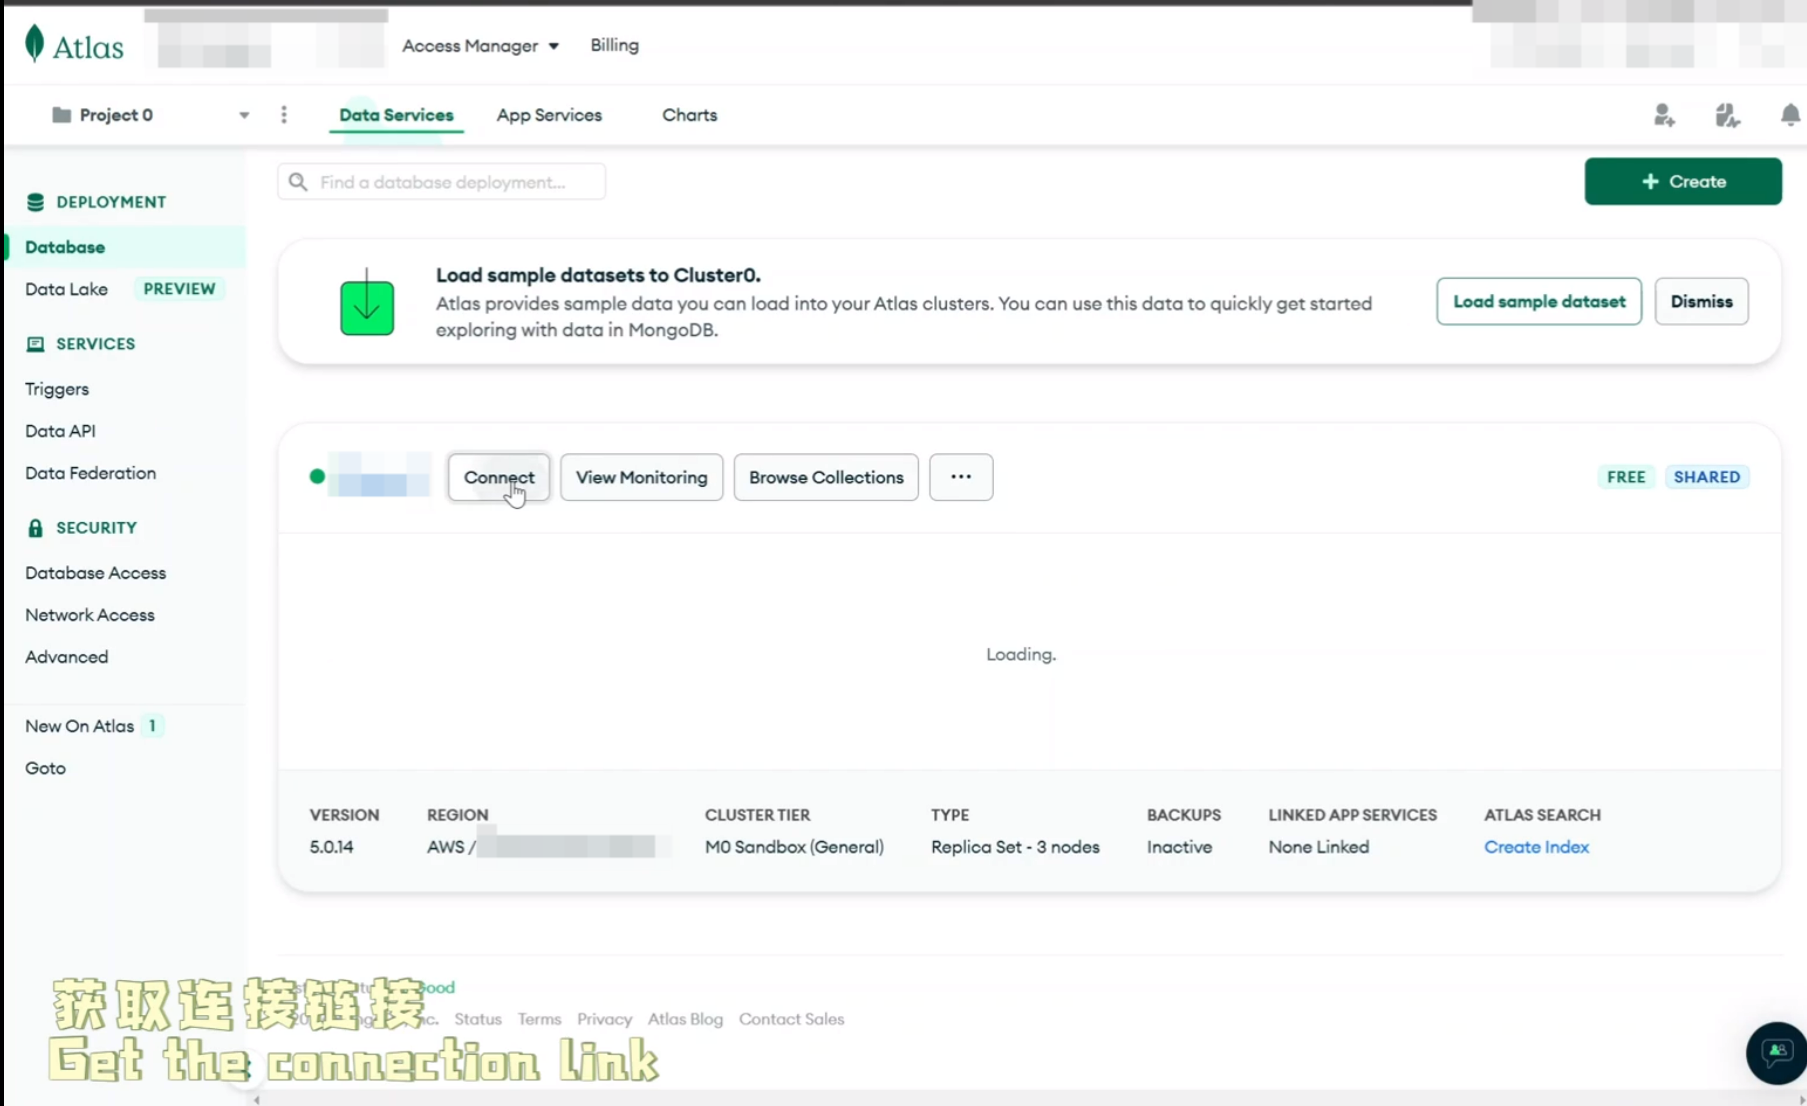
Task: Click the FREE tier badge
Action: 1626,477
